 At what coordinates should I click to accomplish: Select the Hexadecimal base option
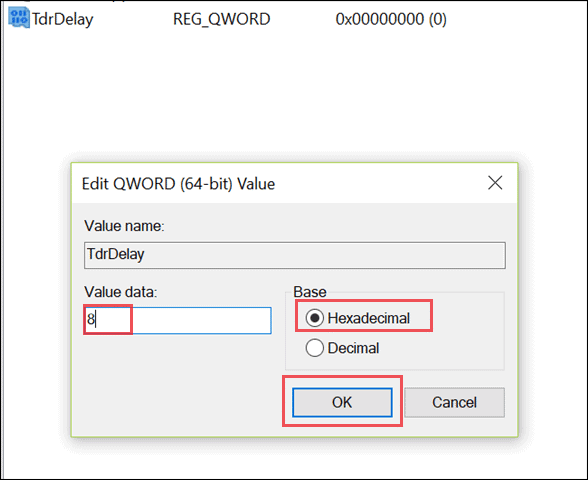click(357, 318)
